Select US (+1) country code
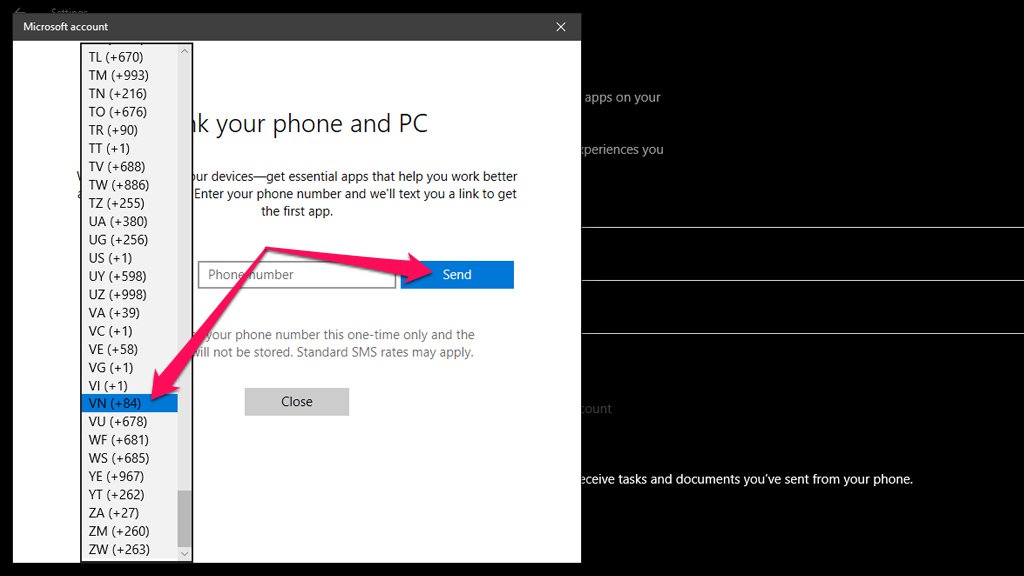Image resolution: width=1024 pixels, height=576 pixels. coord(129,259)
